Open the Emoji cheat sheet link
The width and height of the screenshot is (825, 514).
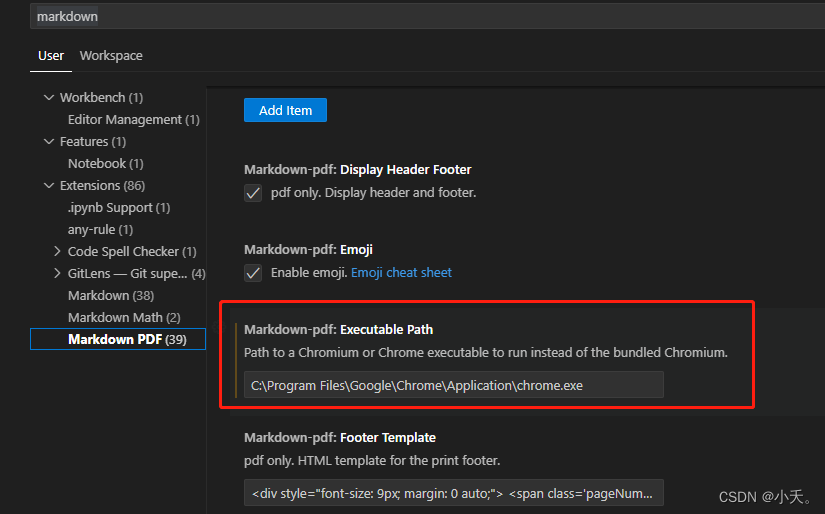pos(401,273)
